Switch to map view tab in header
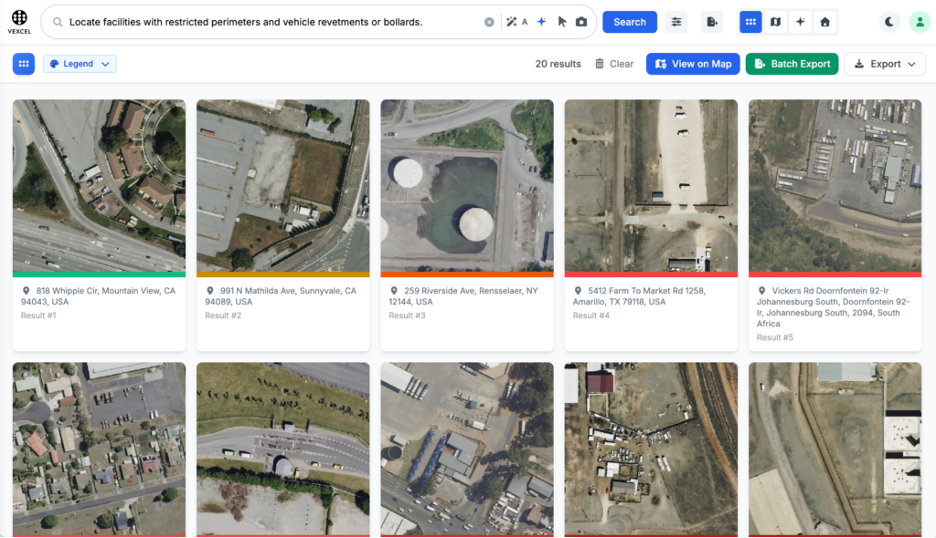The width and height of the screenshot is (936, 538). (x=775, y=22)
